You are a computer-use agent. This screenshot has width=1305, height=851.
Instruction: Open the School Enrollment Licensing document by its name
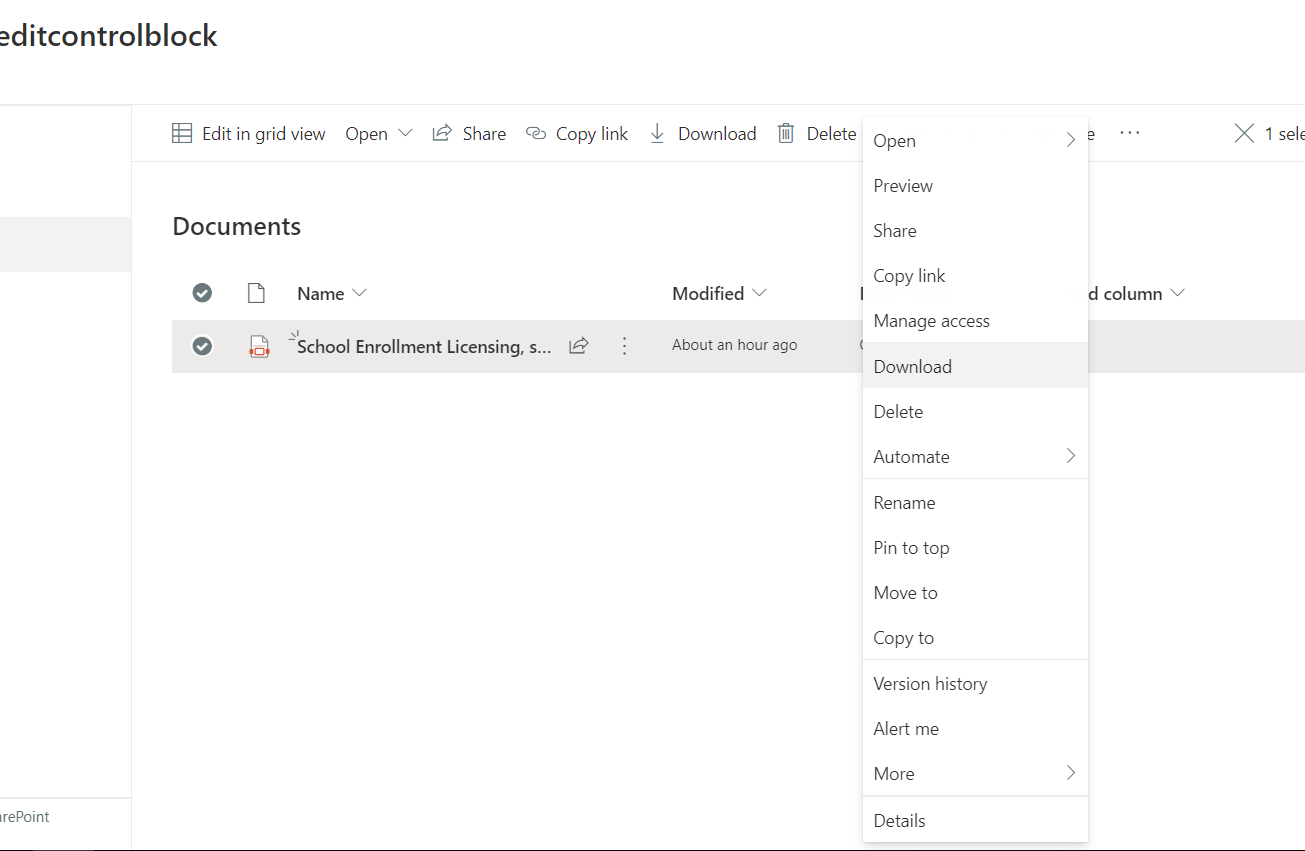pyautogui.click(x=420, y=346)
